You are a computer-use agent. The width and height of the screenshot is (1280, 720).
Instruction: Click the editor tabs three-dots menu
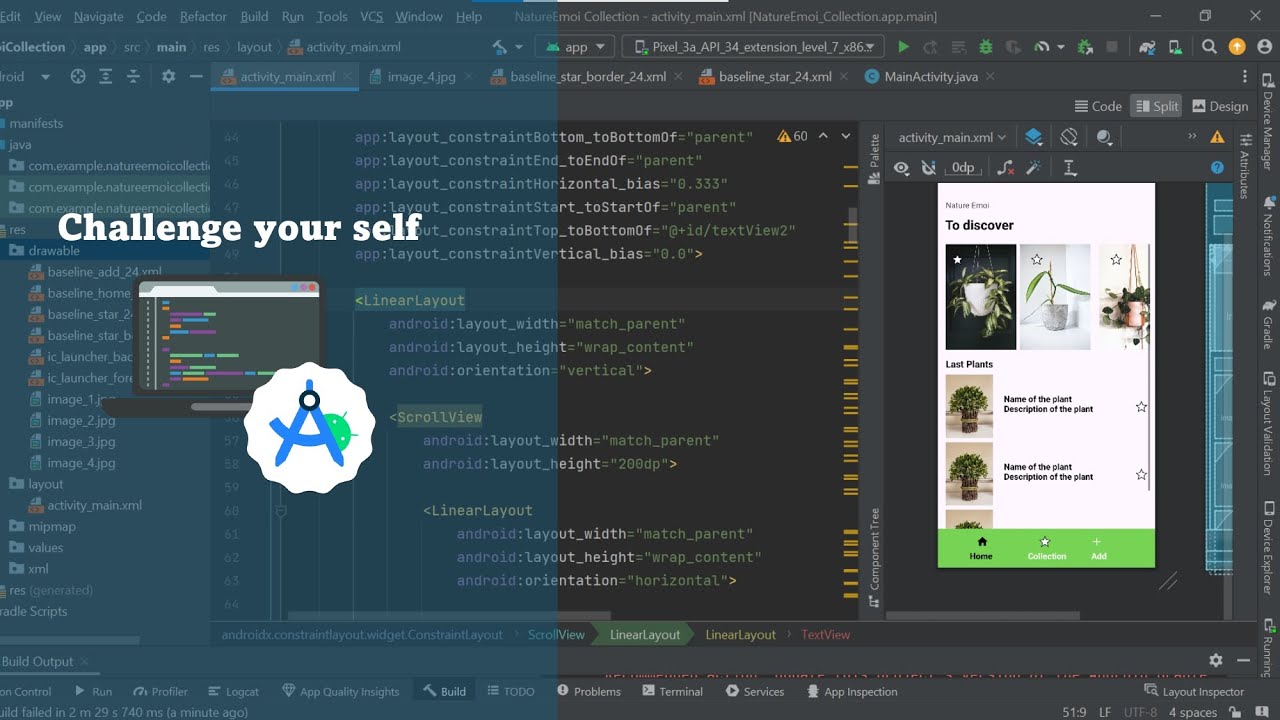1245,76
